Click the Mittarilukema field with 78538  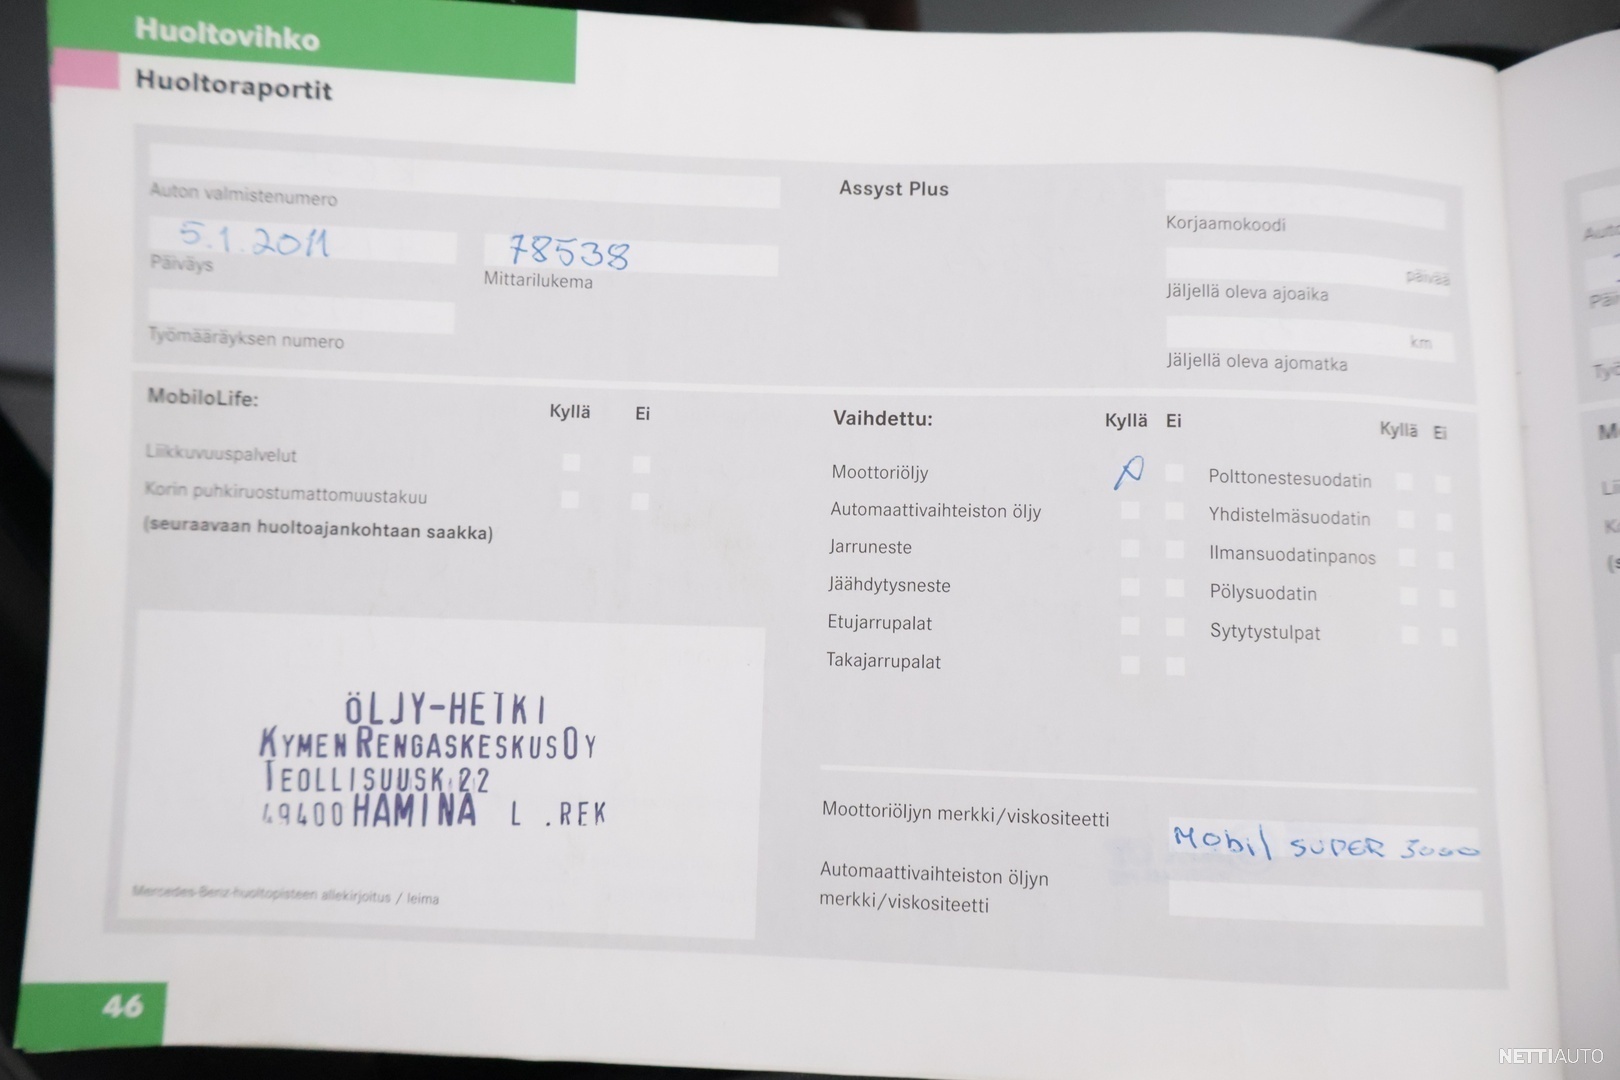click(630, 256)
